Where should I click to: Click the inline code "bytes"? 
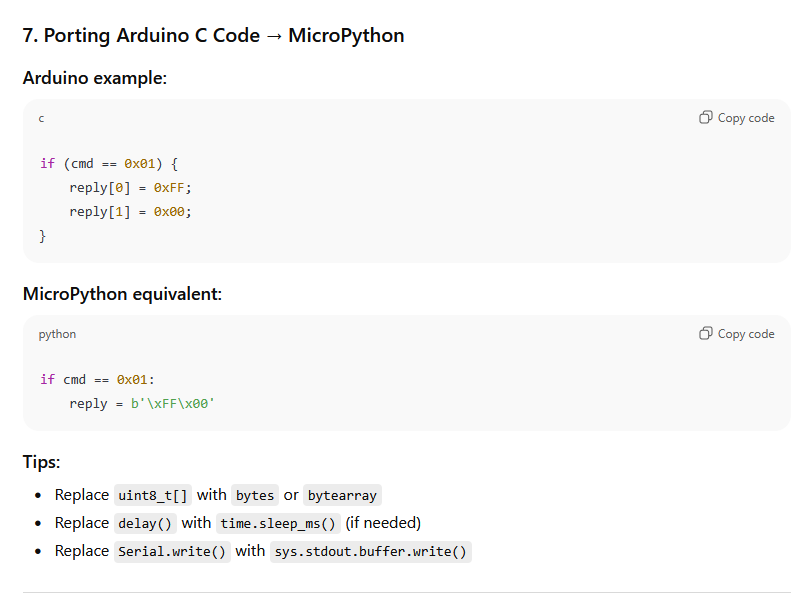[x=255, y=495]
